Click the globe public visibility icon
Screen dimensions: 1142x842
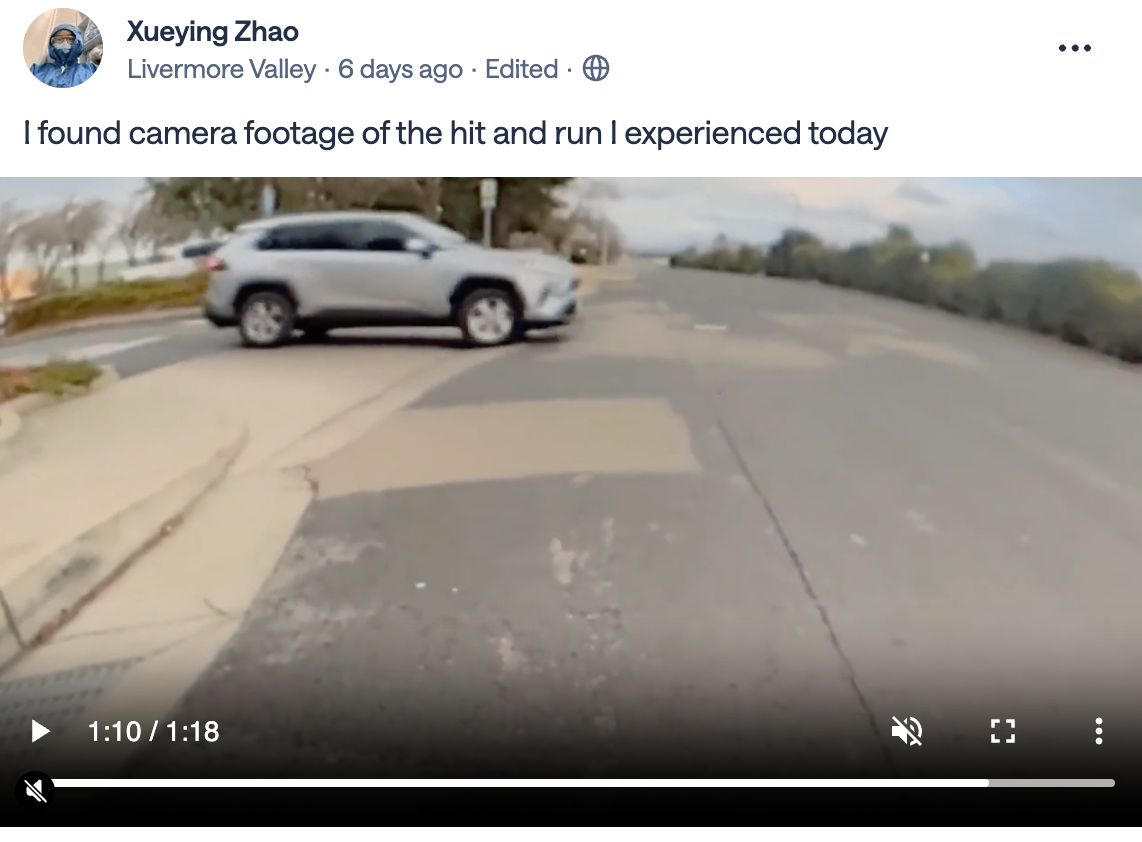596,69
